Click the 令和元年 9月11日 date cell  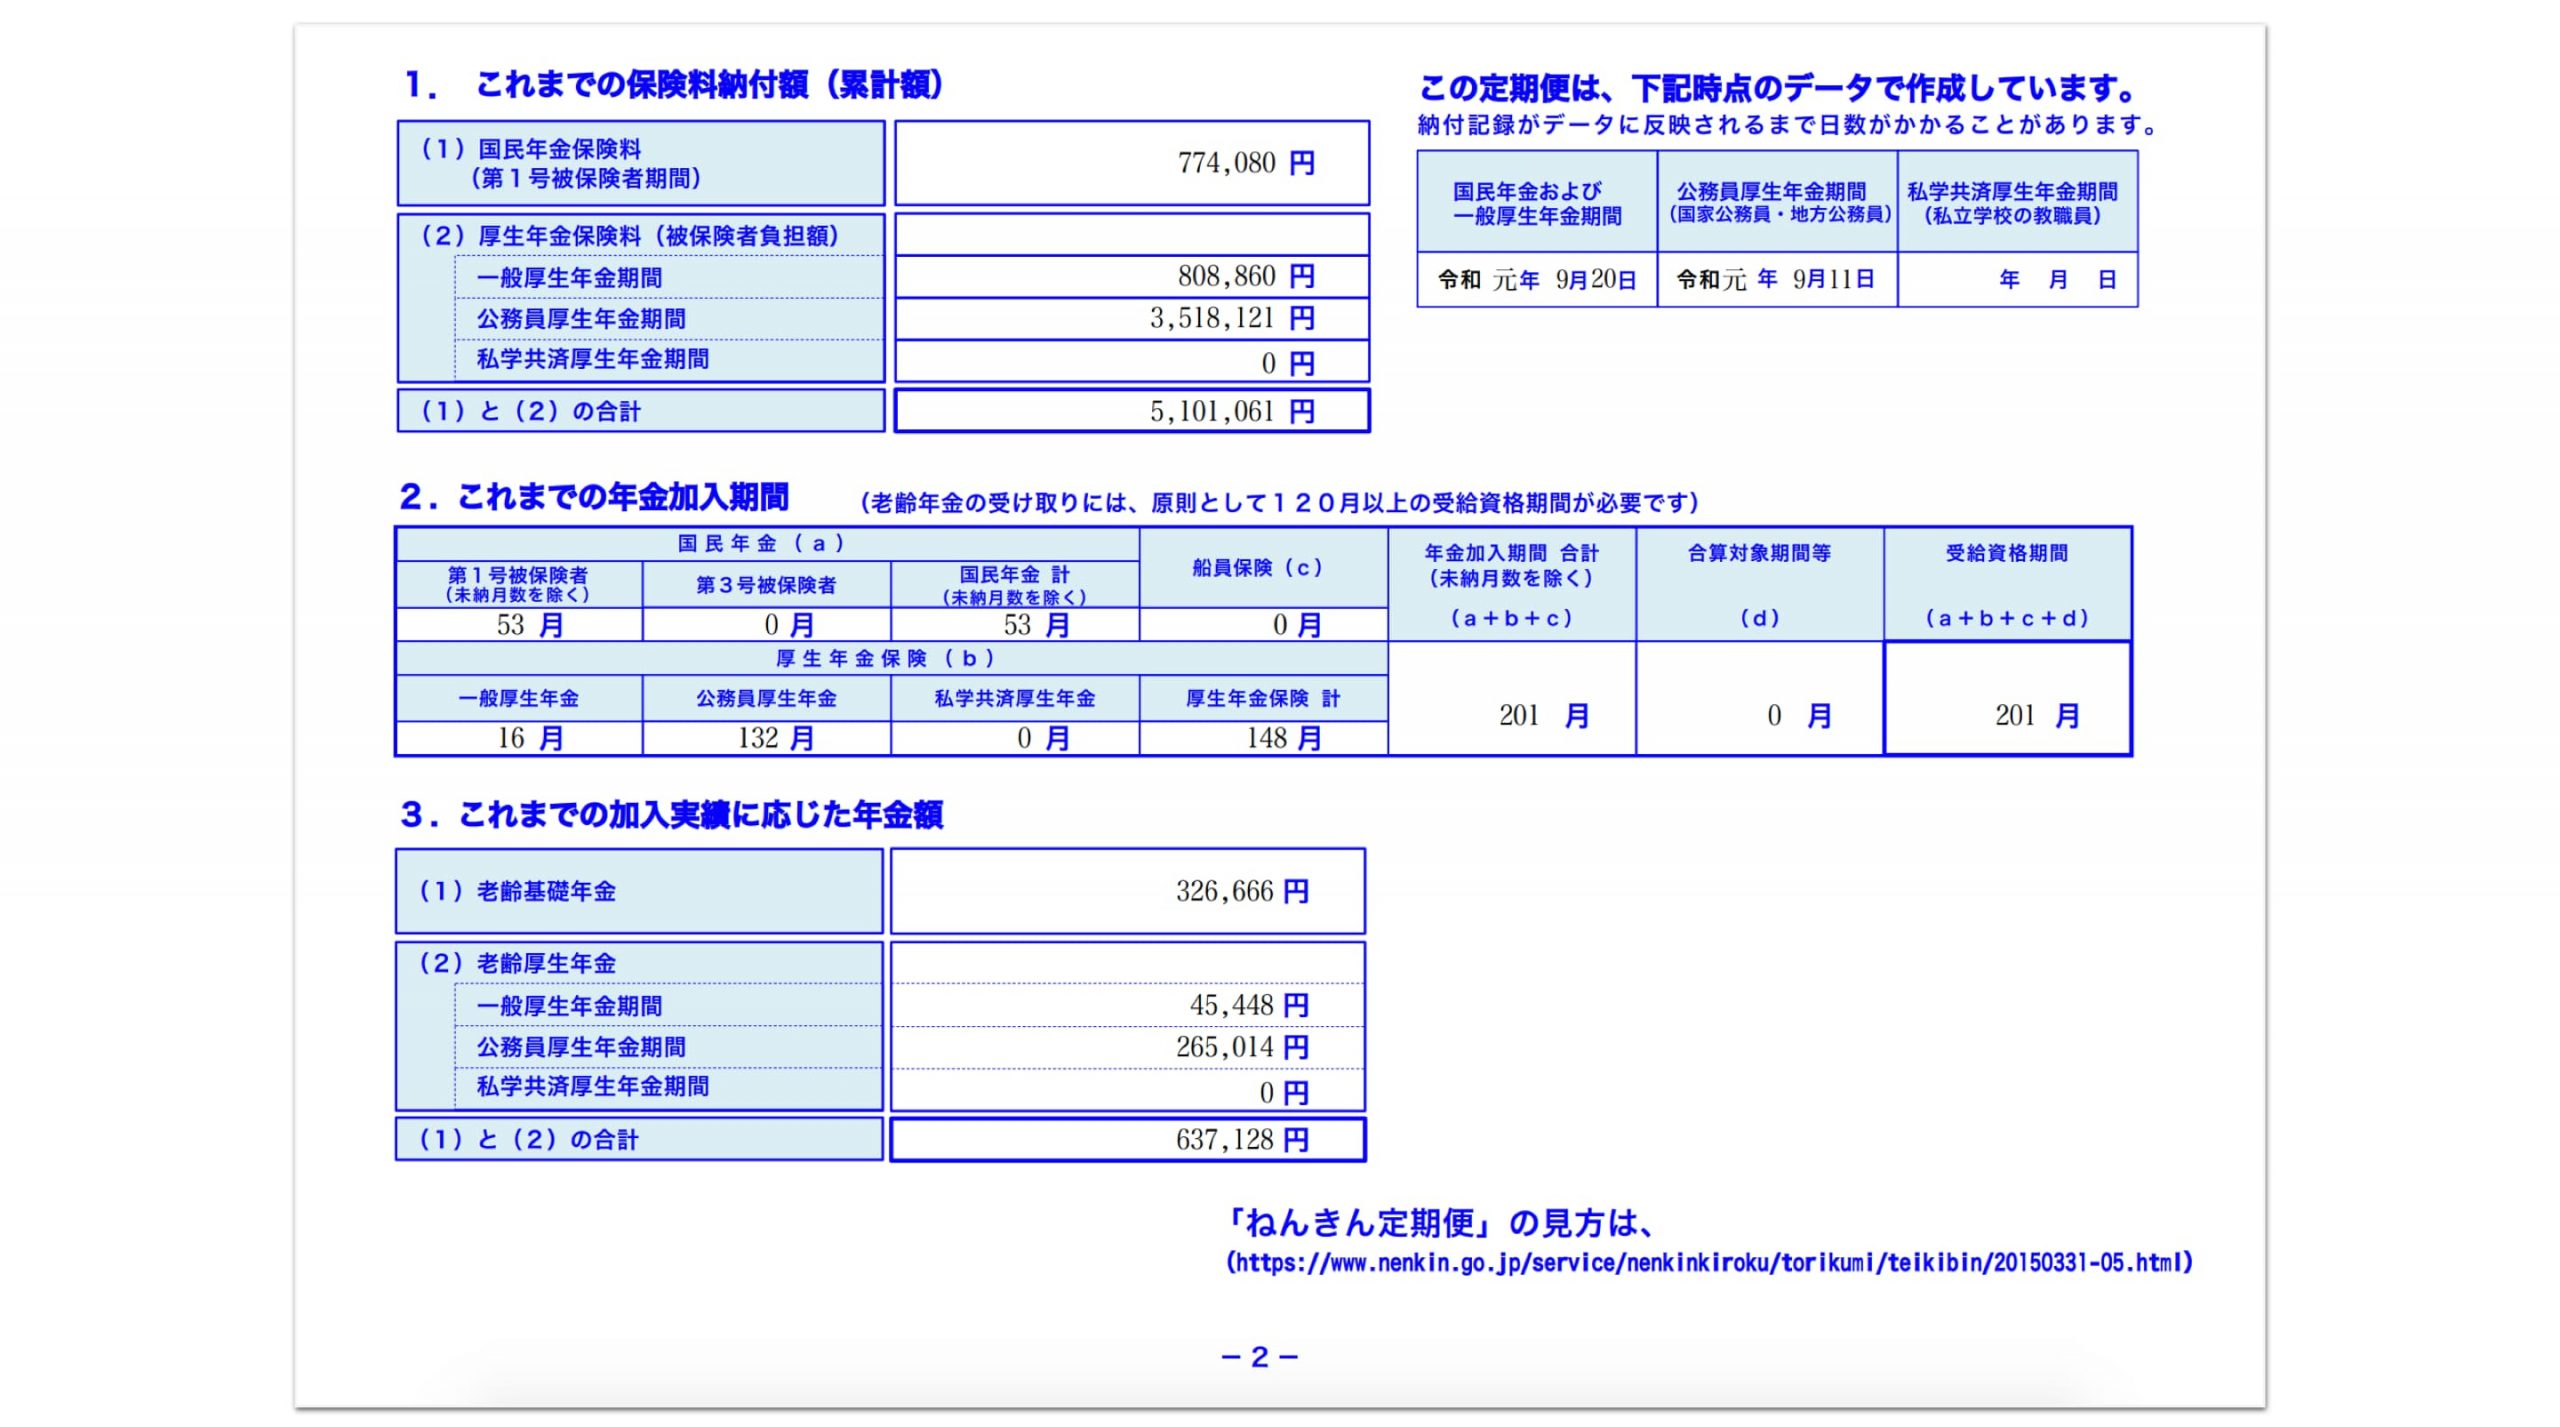(1777, 280)
